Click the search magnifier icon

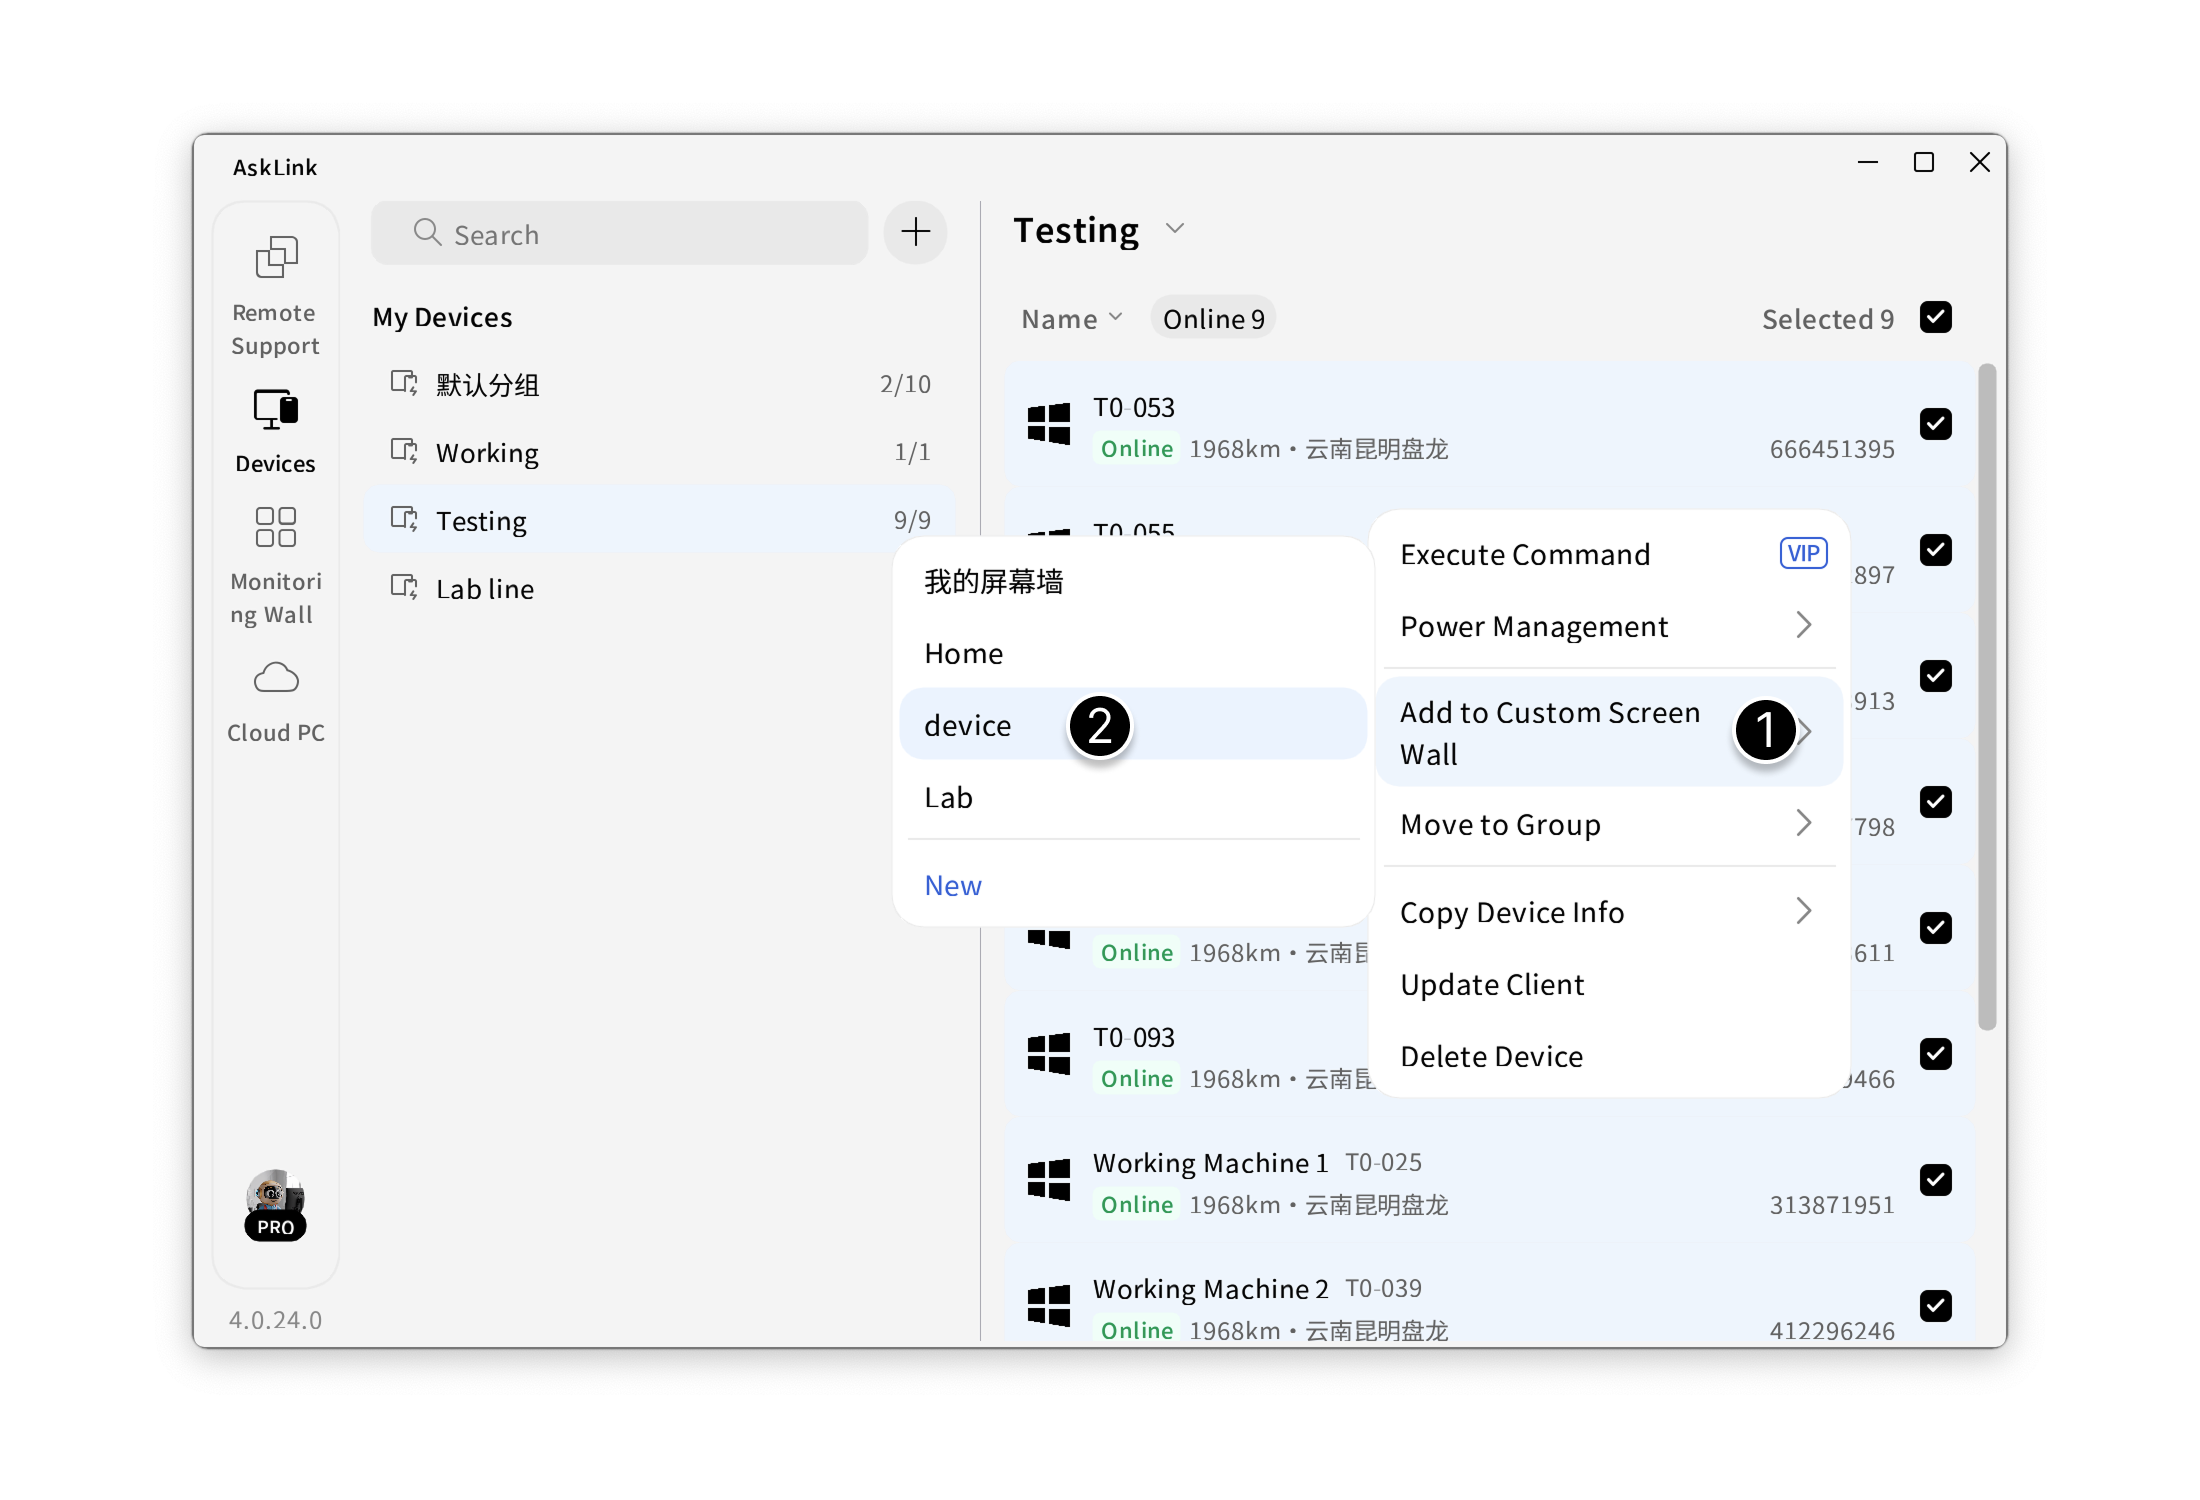tap(428, 233)
